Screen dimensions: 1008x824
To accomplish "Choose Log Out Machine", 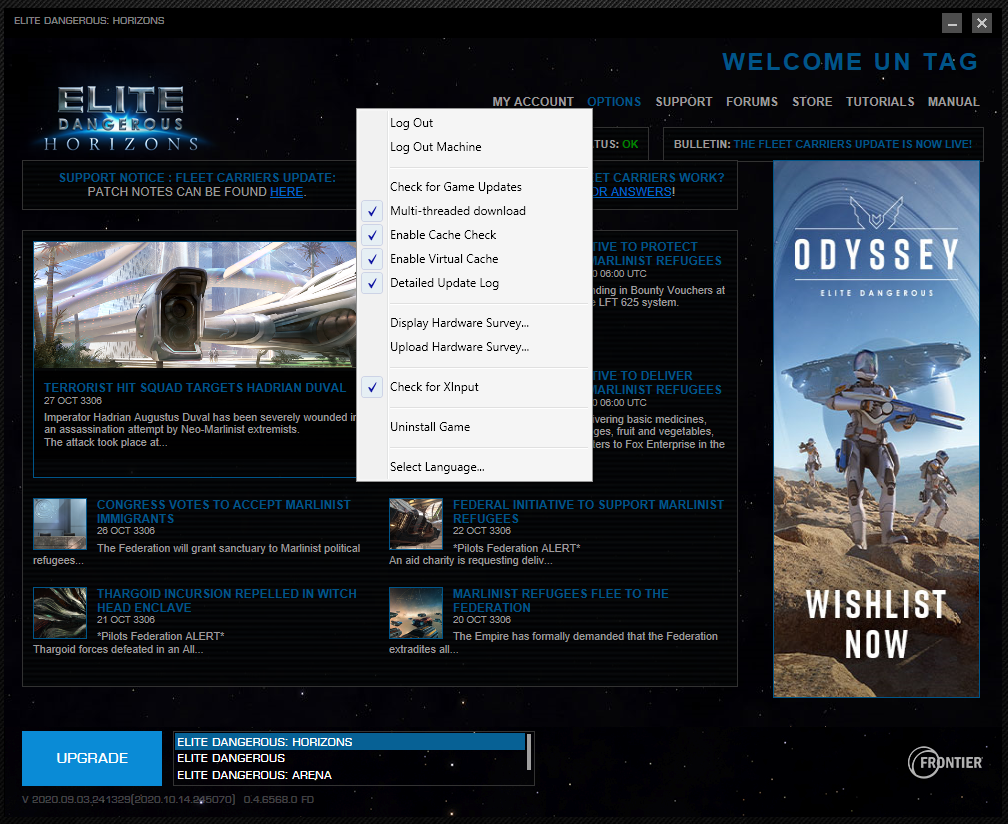I will [x=474, y=147].
